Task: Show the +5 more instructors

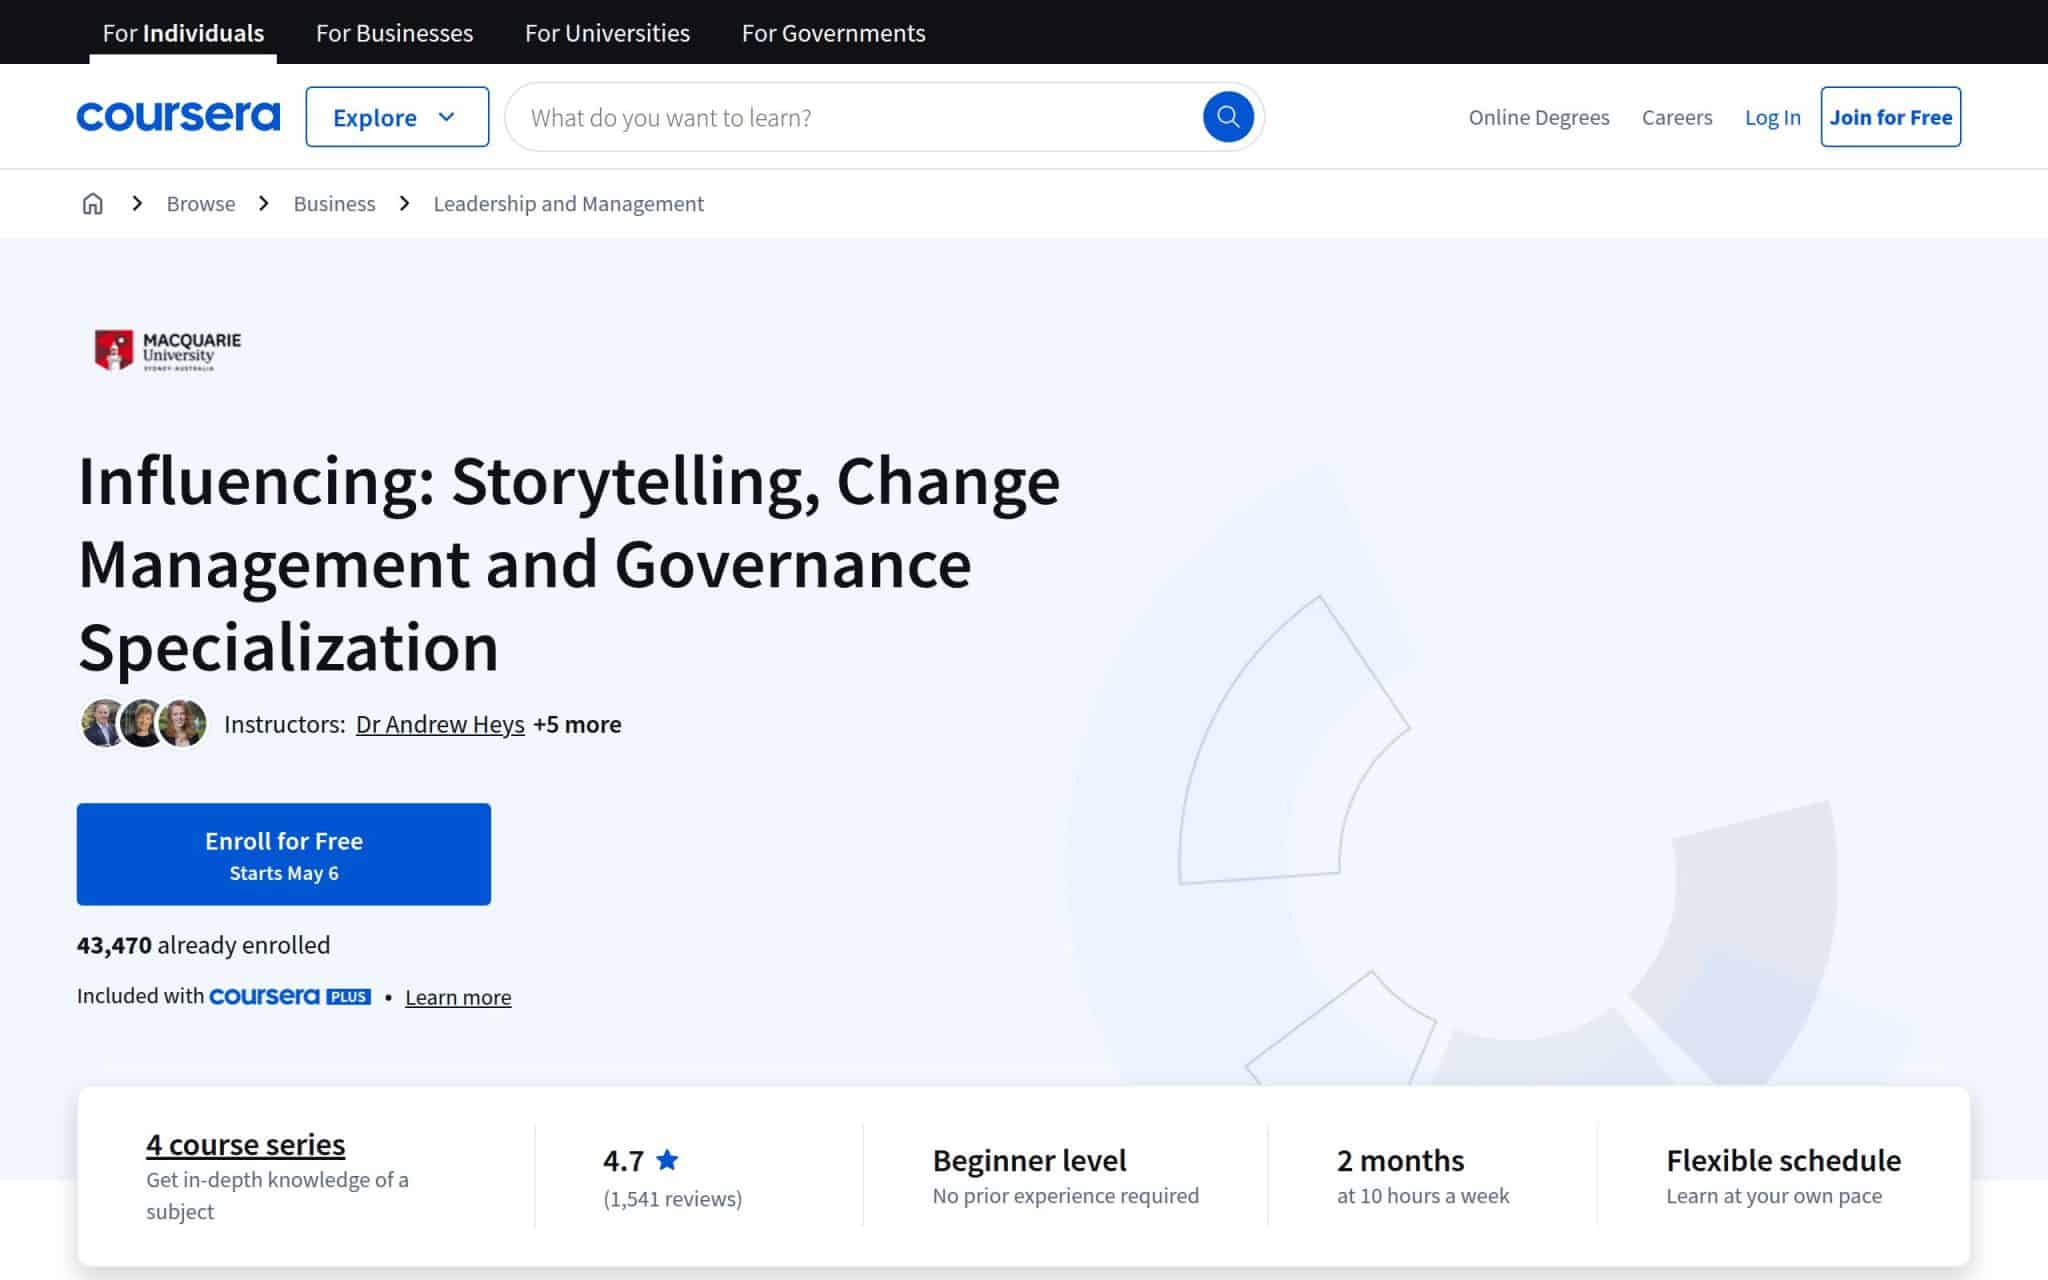Action: 577,724
